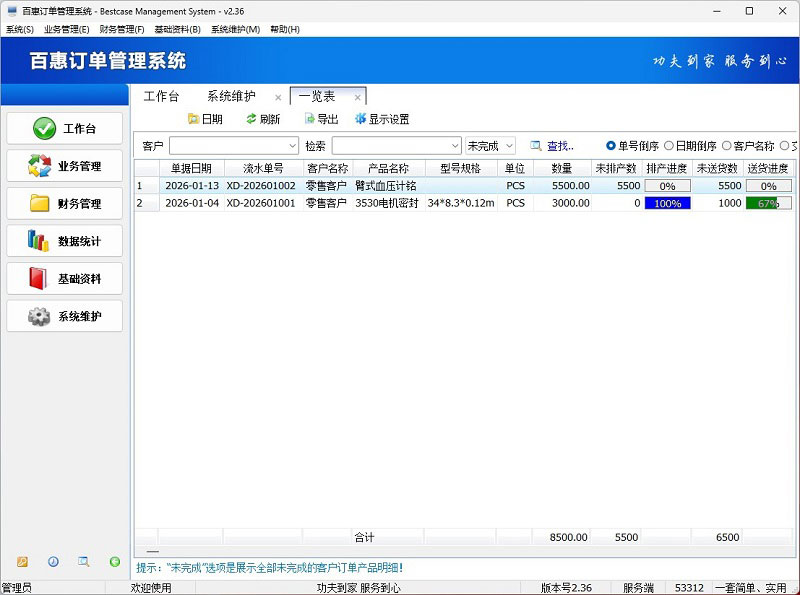Switch to the 工作台 tab
The height and width of the screenshot is (595, 800).
click(x=161, y=96)
